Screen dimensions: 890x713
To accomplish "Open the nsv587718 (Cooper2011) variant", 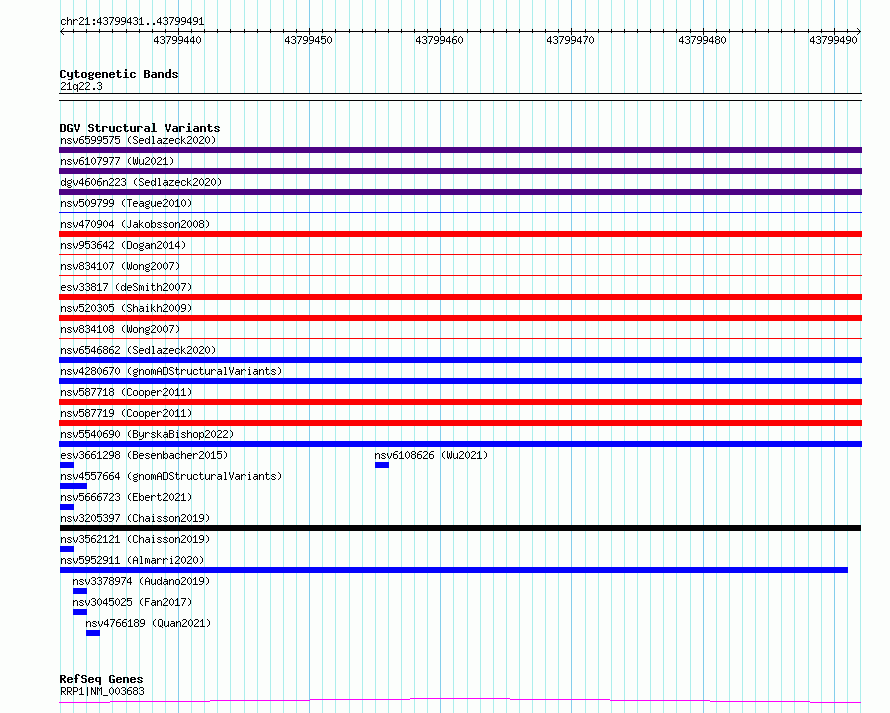I will [x=126, y=392].
